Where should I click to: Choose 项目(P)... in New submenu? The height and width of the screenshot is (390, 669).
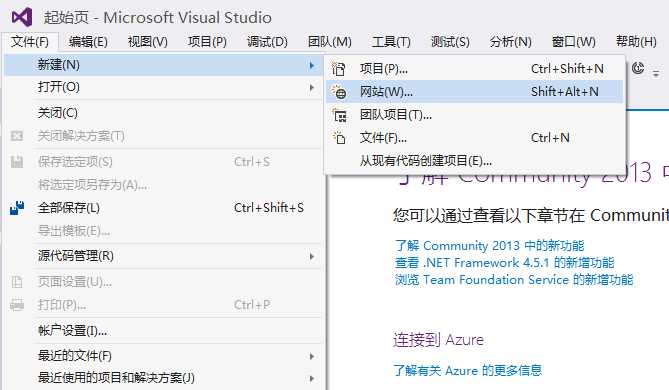click(x=474, y=69)
